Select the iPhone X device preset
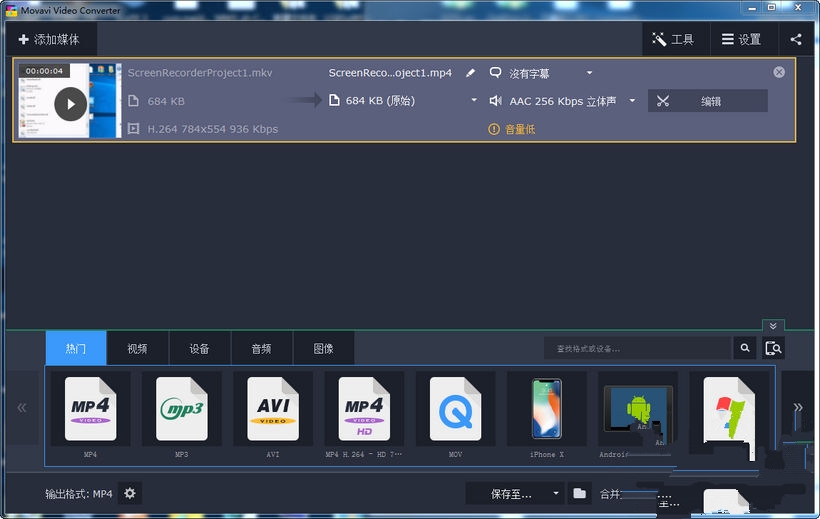Image resolution: width=820 pixels, height=519 pixels. 546,409
